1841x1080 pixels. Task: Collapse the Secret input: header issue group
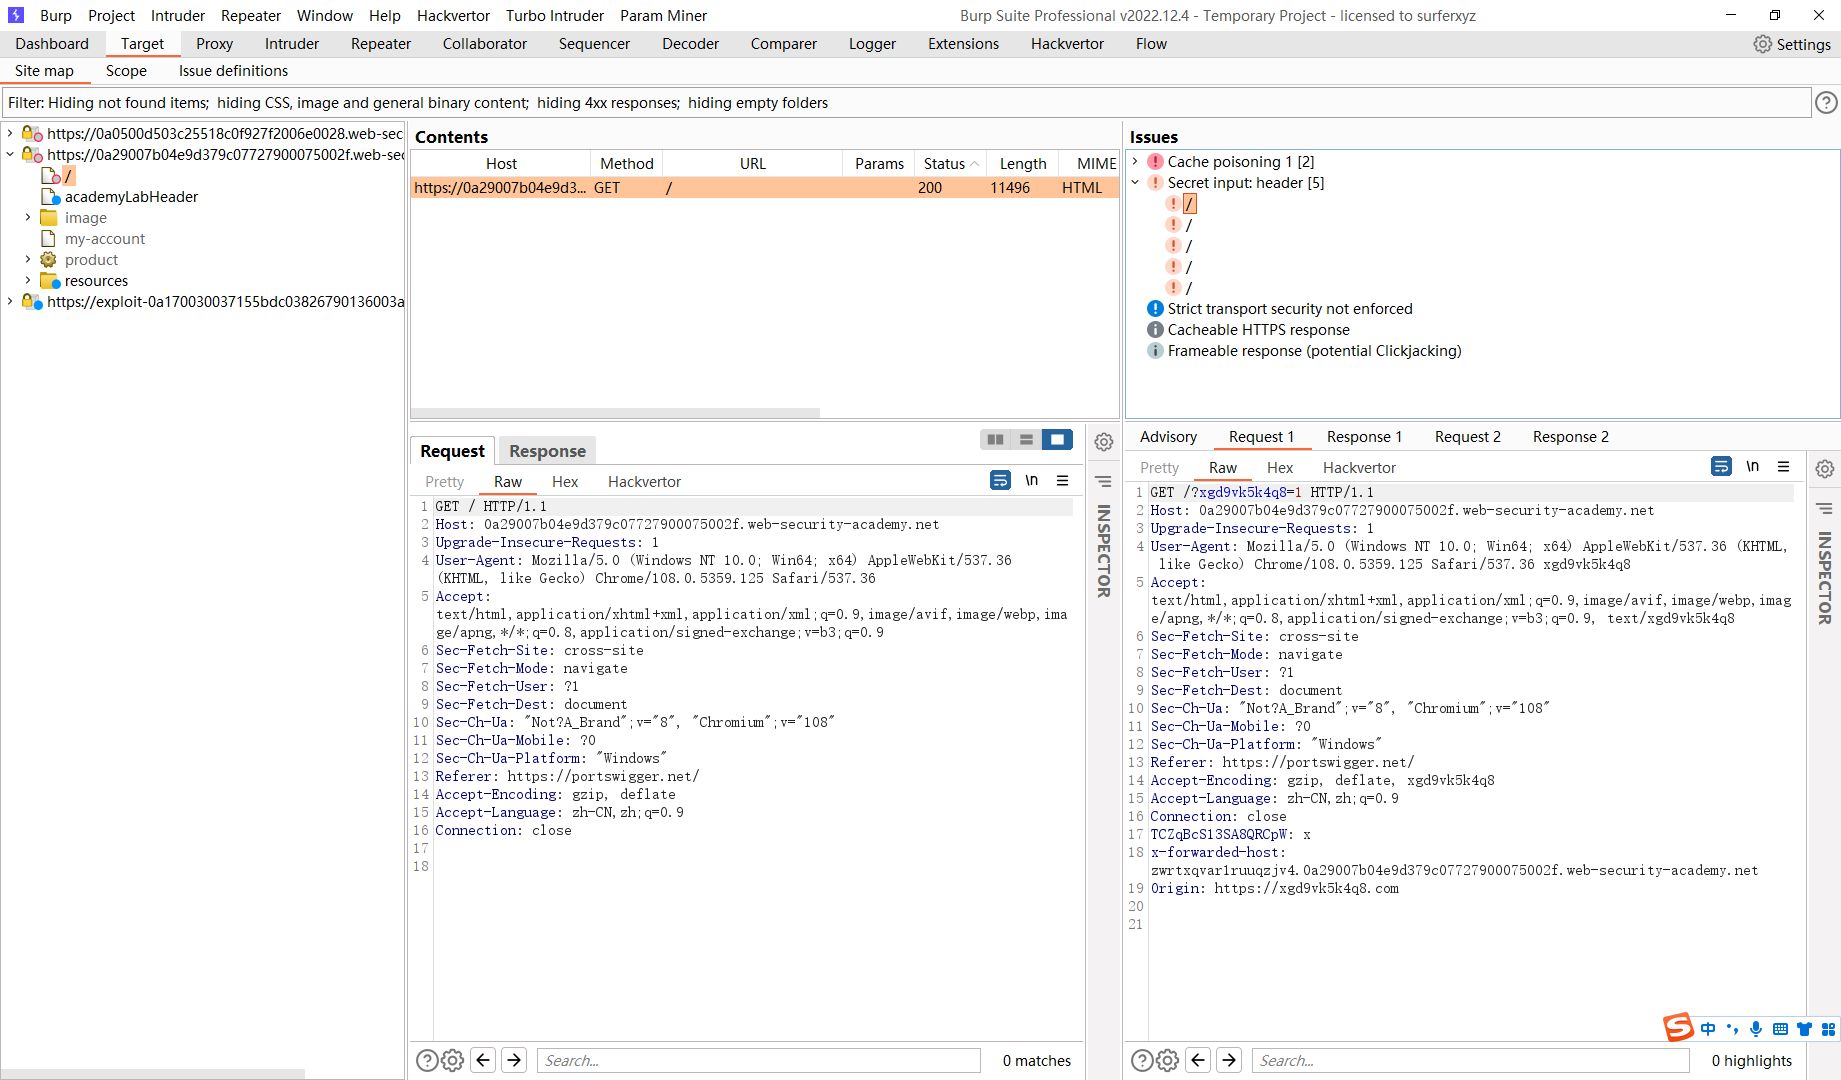[x=1135, y=182]
